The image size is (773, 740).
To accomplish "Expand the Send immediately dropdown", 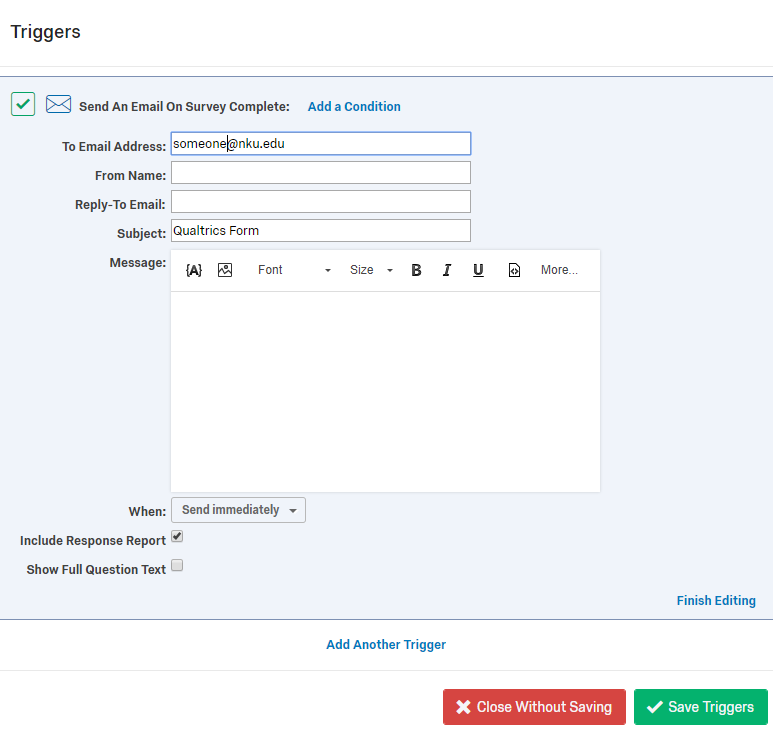I will coord(238,510).
